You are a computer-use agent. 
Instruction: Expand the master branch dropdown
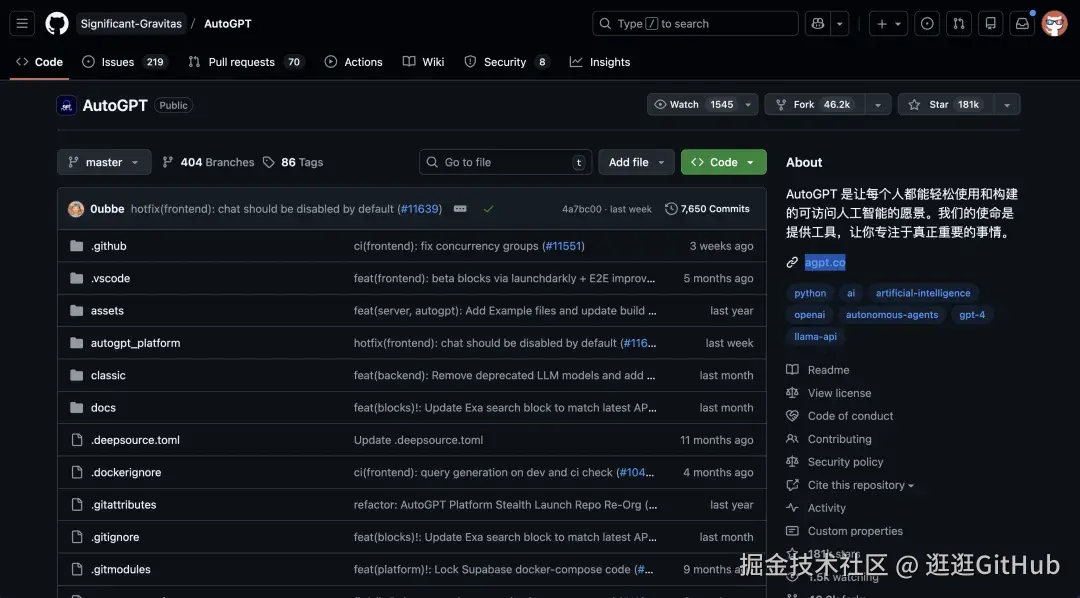point(104,162)
